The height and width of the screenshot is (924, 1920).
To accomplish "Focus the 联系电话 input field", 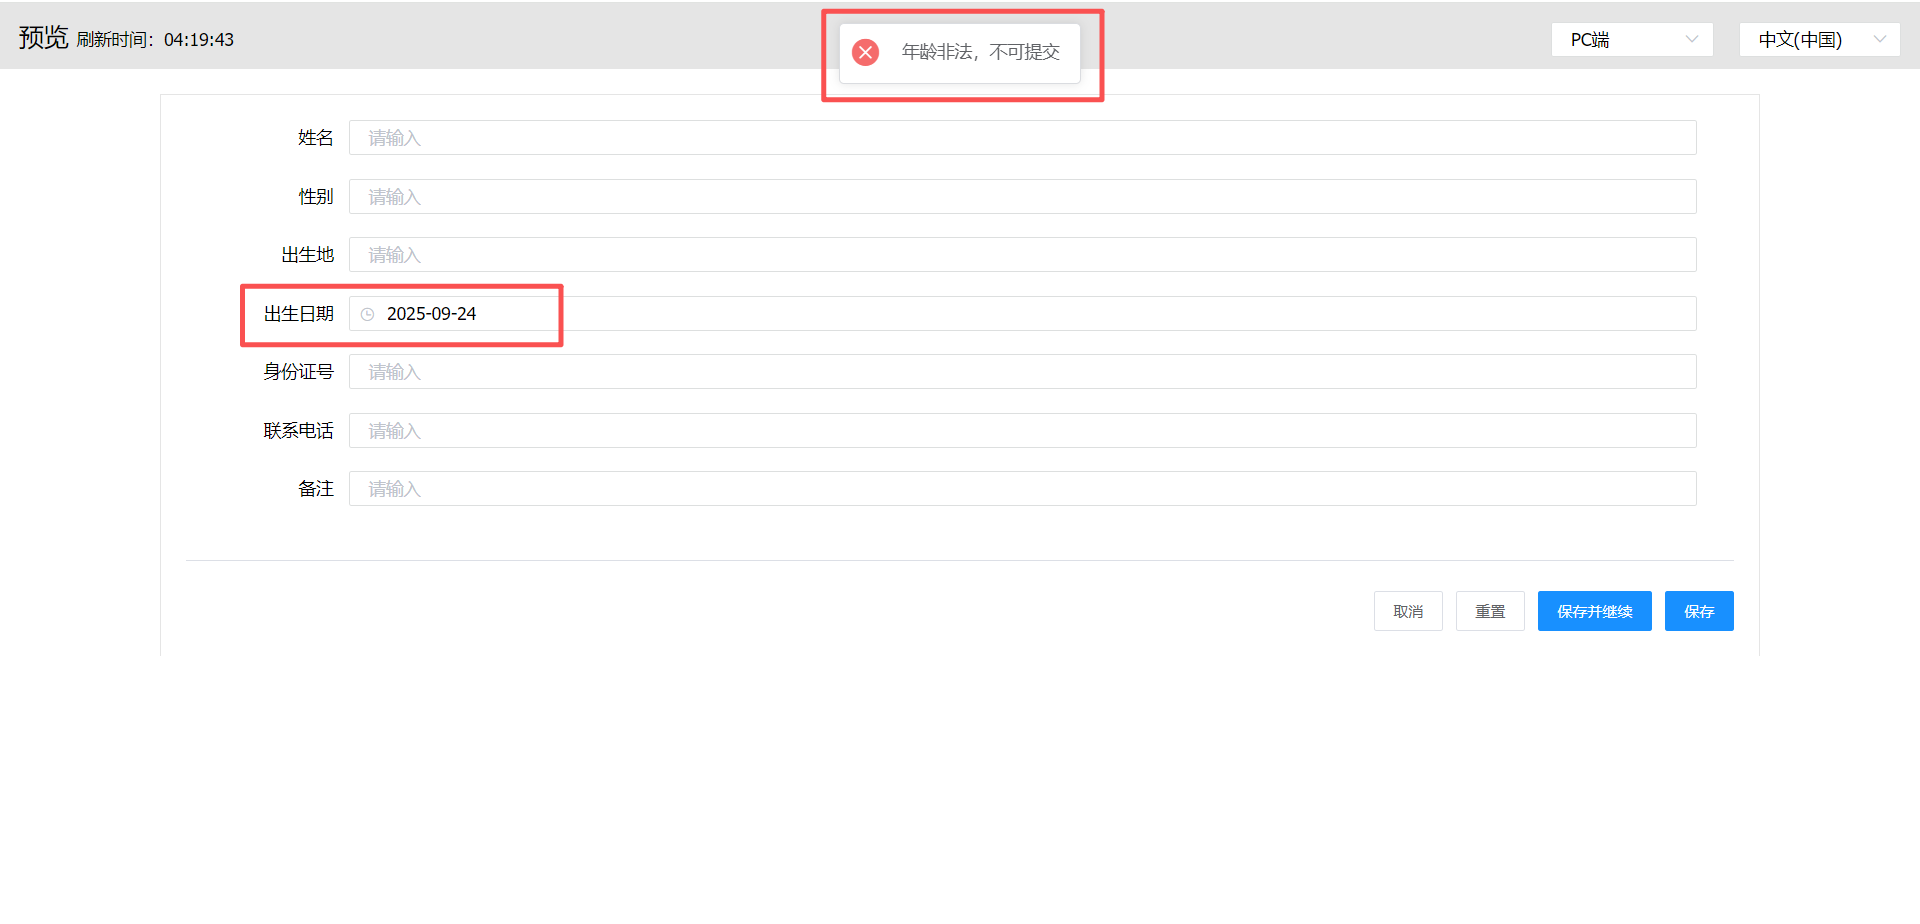I will click(1021, 431).
